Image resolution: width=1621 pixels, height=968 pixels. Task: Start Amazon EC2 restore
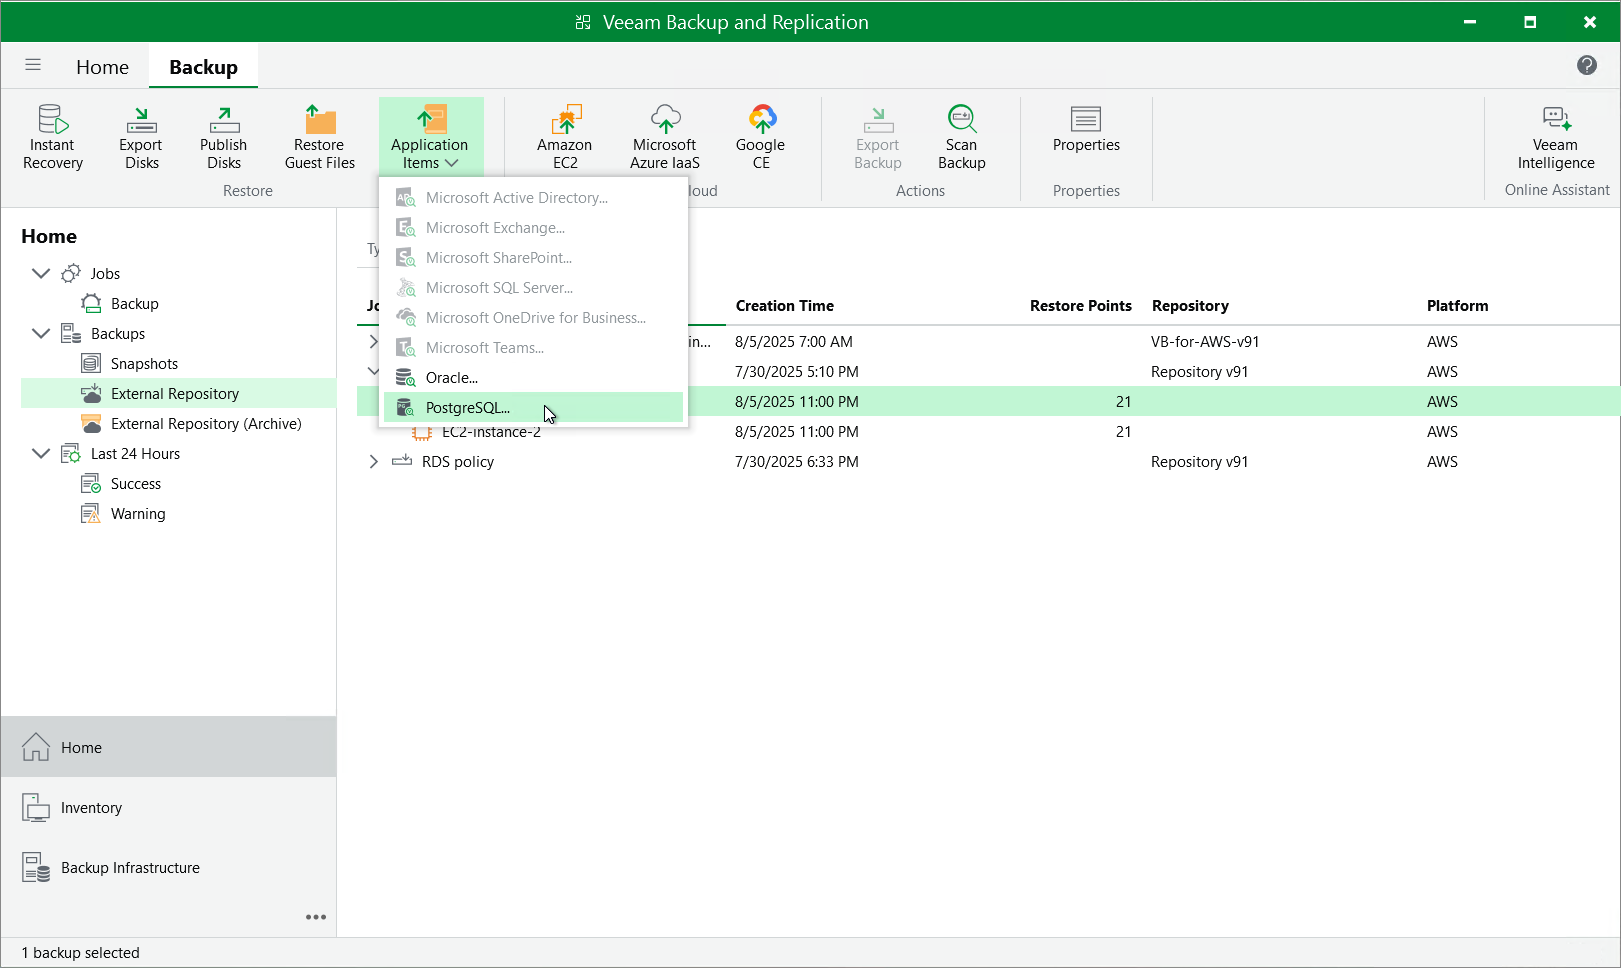pyautogui.click(x=565, y=137)
